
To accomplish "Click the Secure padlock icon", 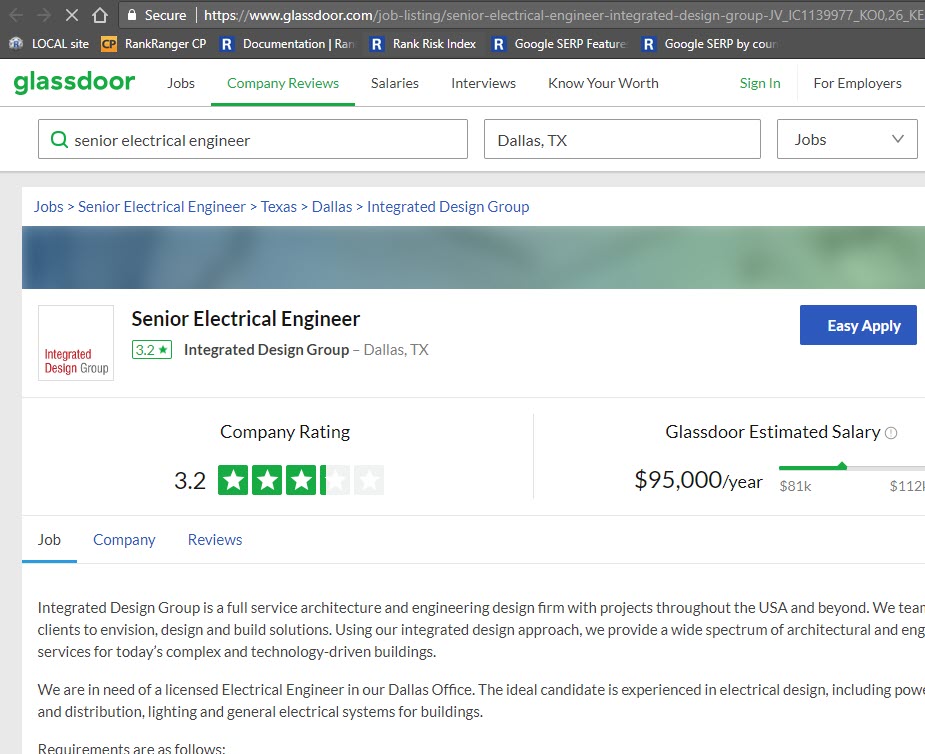I will pos(132,15).
